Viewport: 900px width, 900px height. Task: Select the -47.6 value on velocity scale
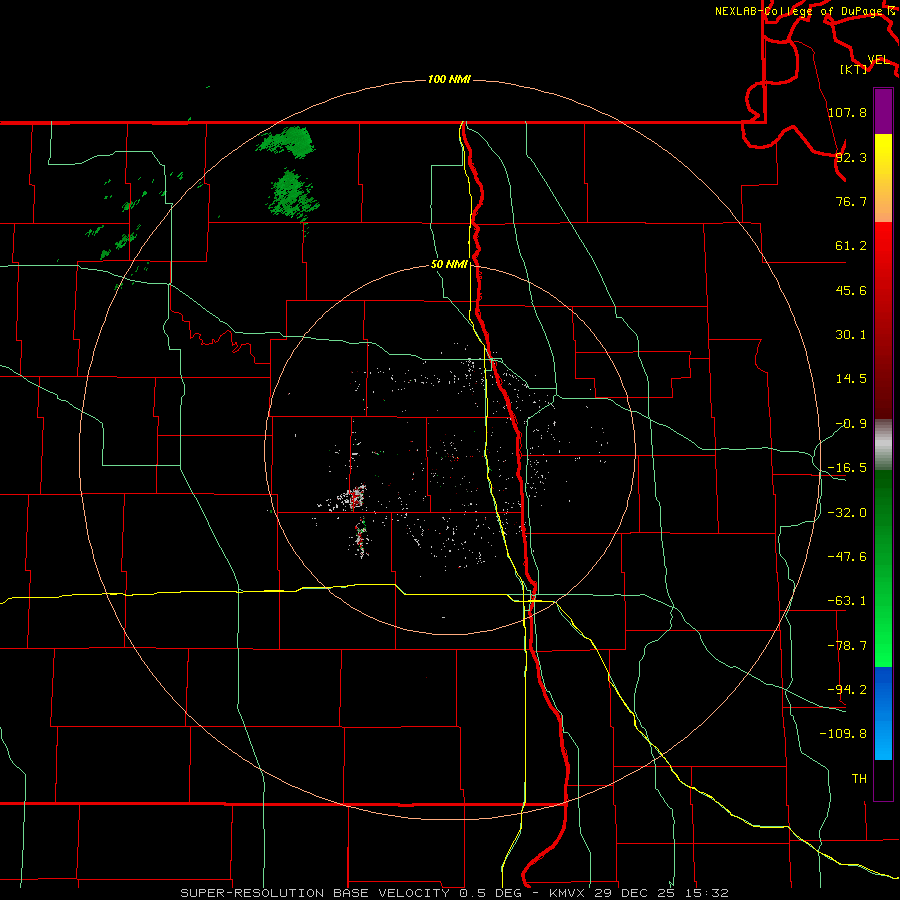(x=847, y=557)
